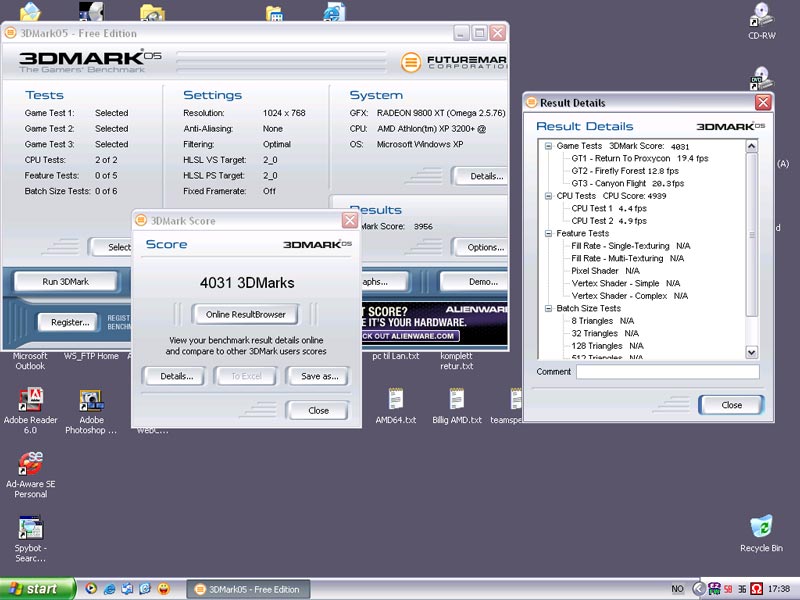Click the red omega tray icon
Screen dimensions: 800x600
tap(757, 589)
